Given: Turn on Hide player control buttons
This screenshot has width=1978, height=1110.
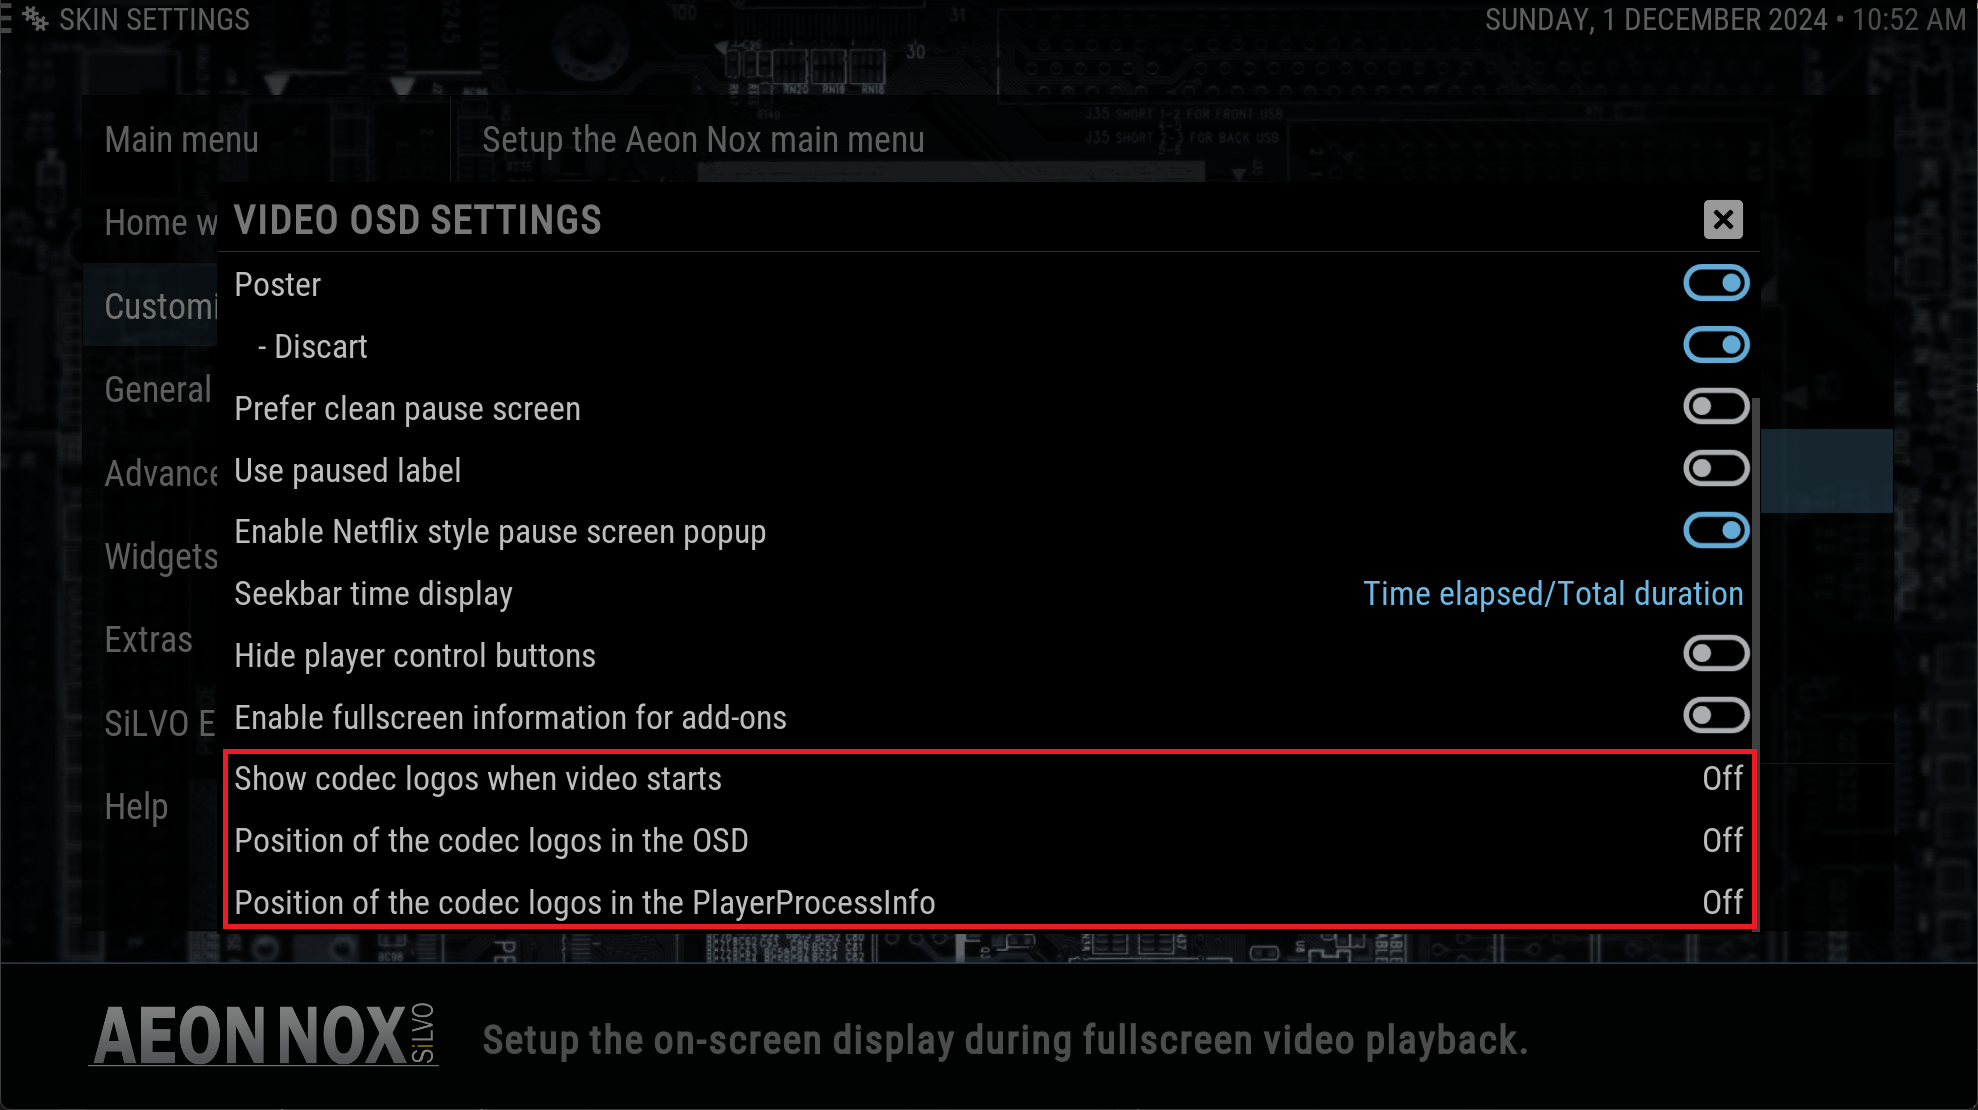Looking at the screenshot, I should 1716,655.
